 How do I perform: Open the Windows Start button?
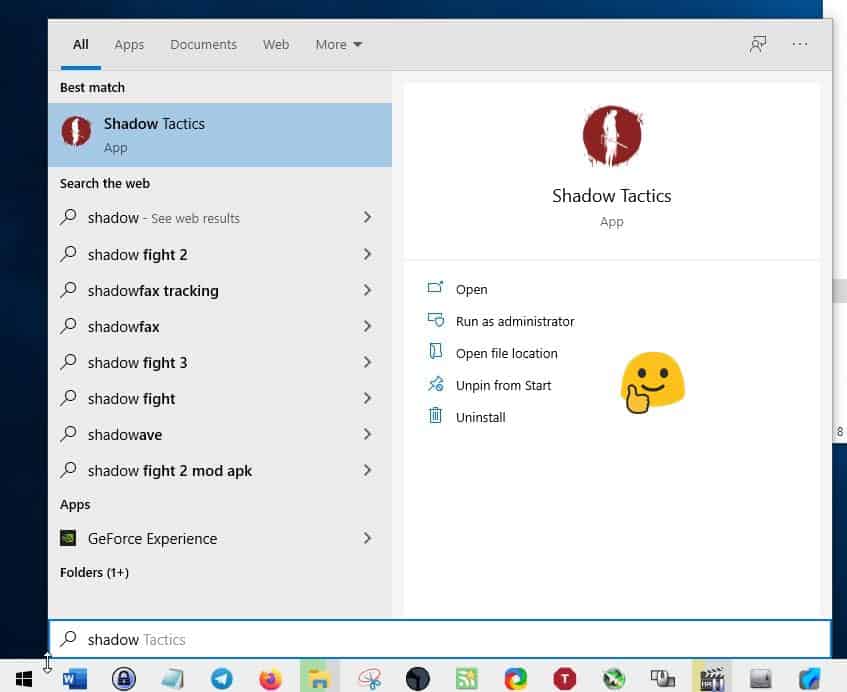(24, 678)
